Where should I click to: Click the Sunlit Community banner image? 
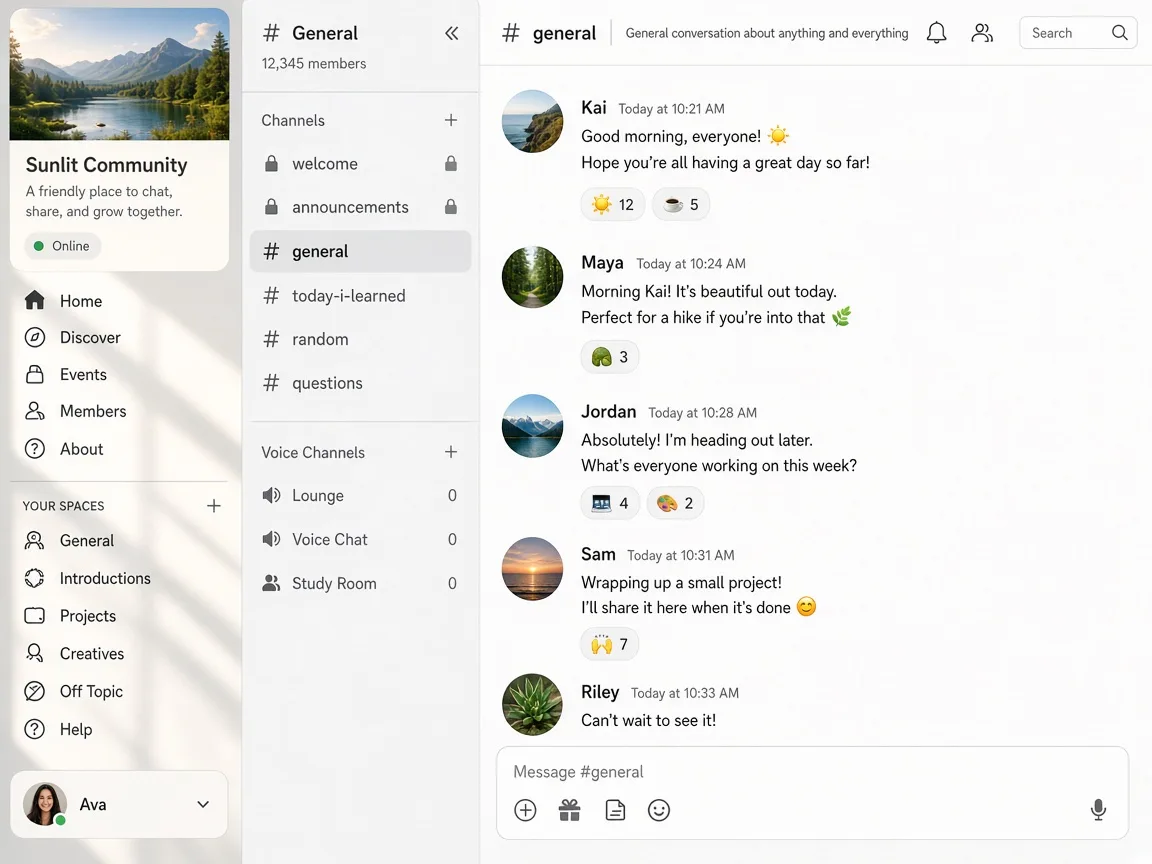(x=119, y=73)
